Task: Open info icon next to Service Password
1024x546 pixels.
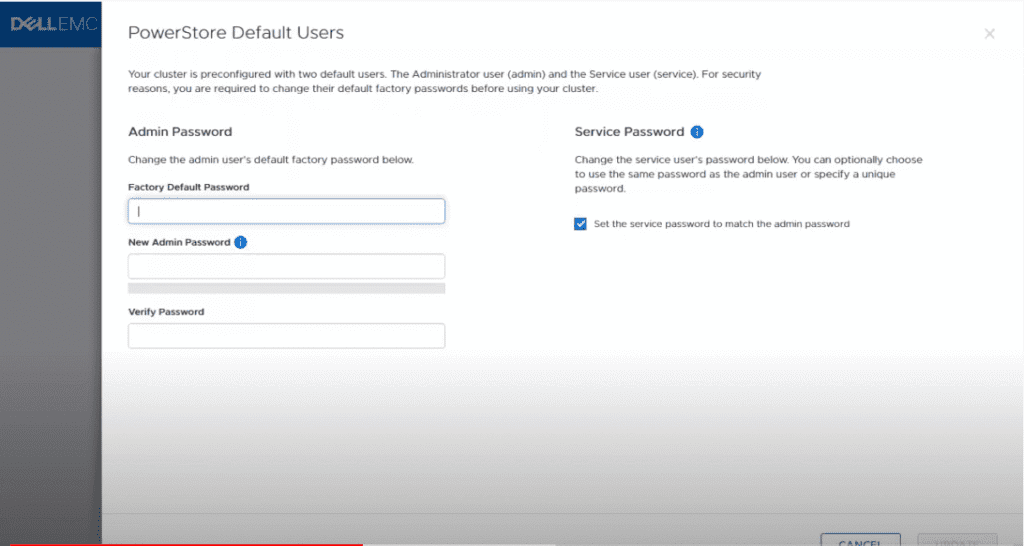Action: point(697,132)
